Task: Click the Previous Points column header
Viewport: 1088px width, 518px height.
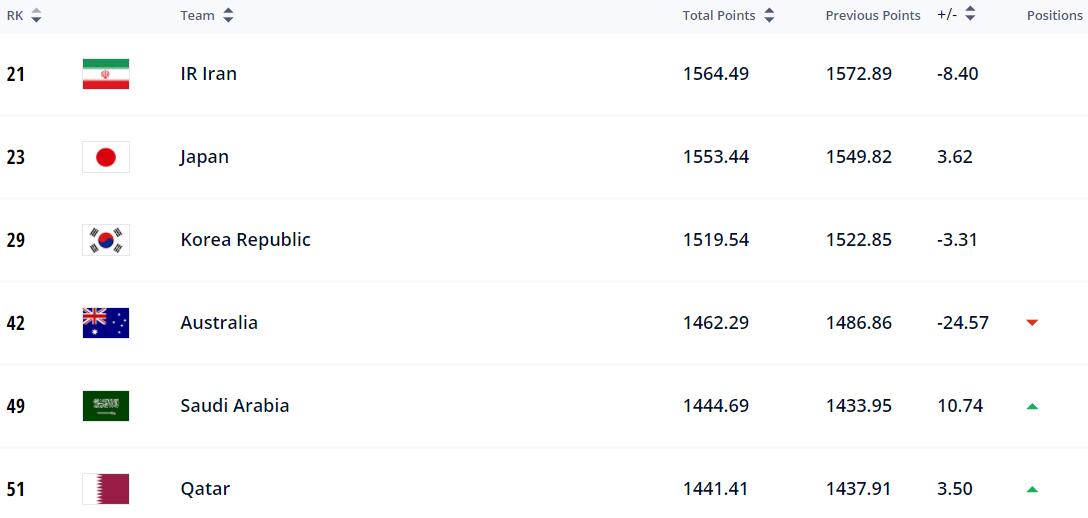Action: 872,16
